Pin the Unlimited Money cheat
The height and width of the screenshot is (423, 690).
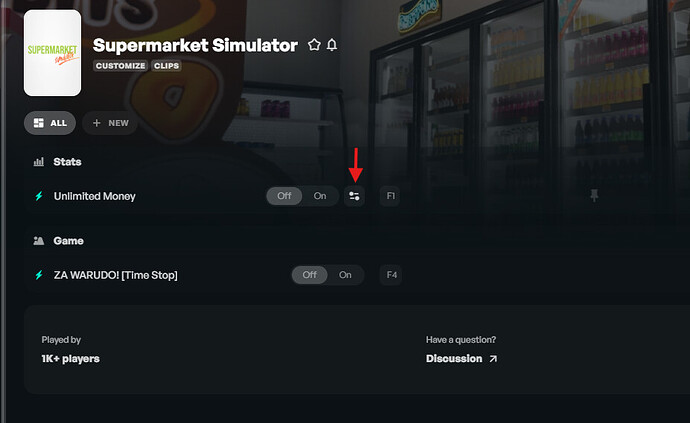(594, 195)
